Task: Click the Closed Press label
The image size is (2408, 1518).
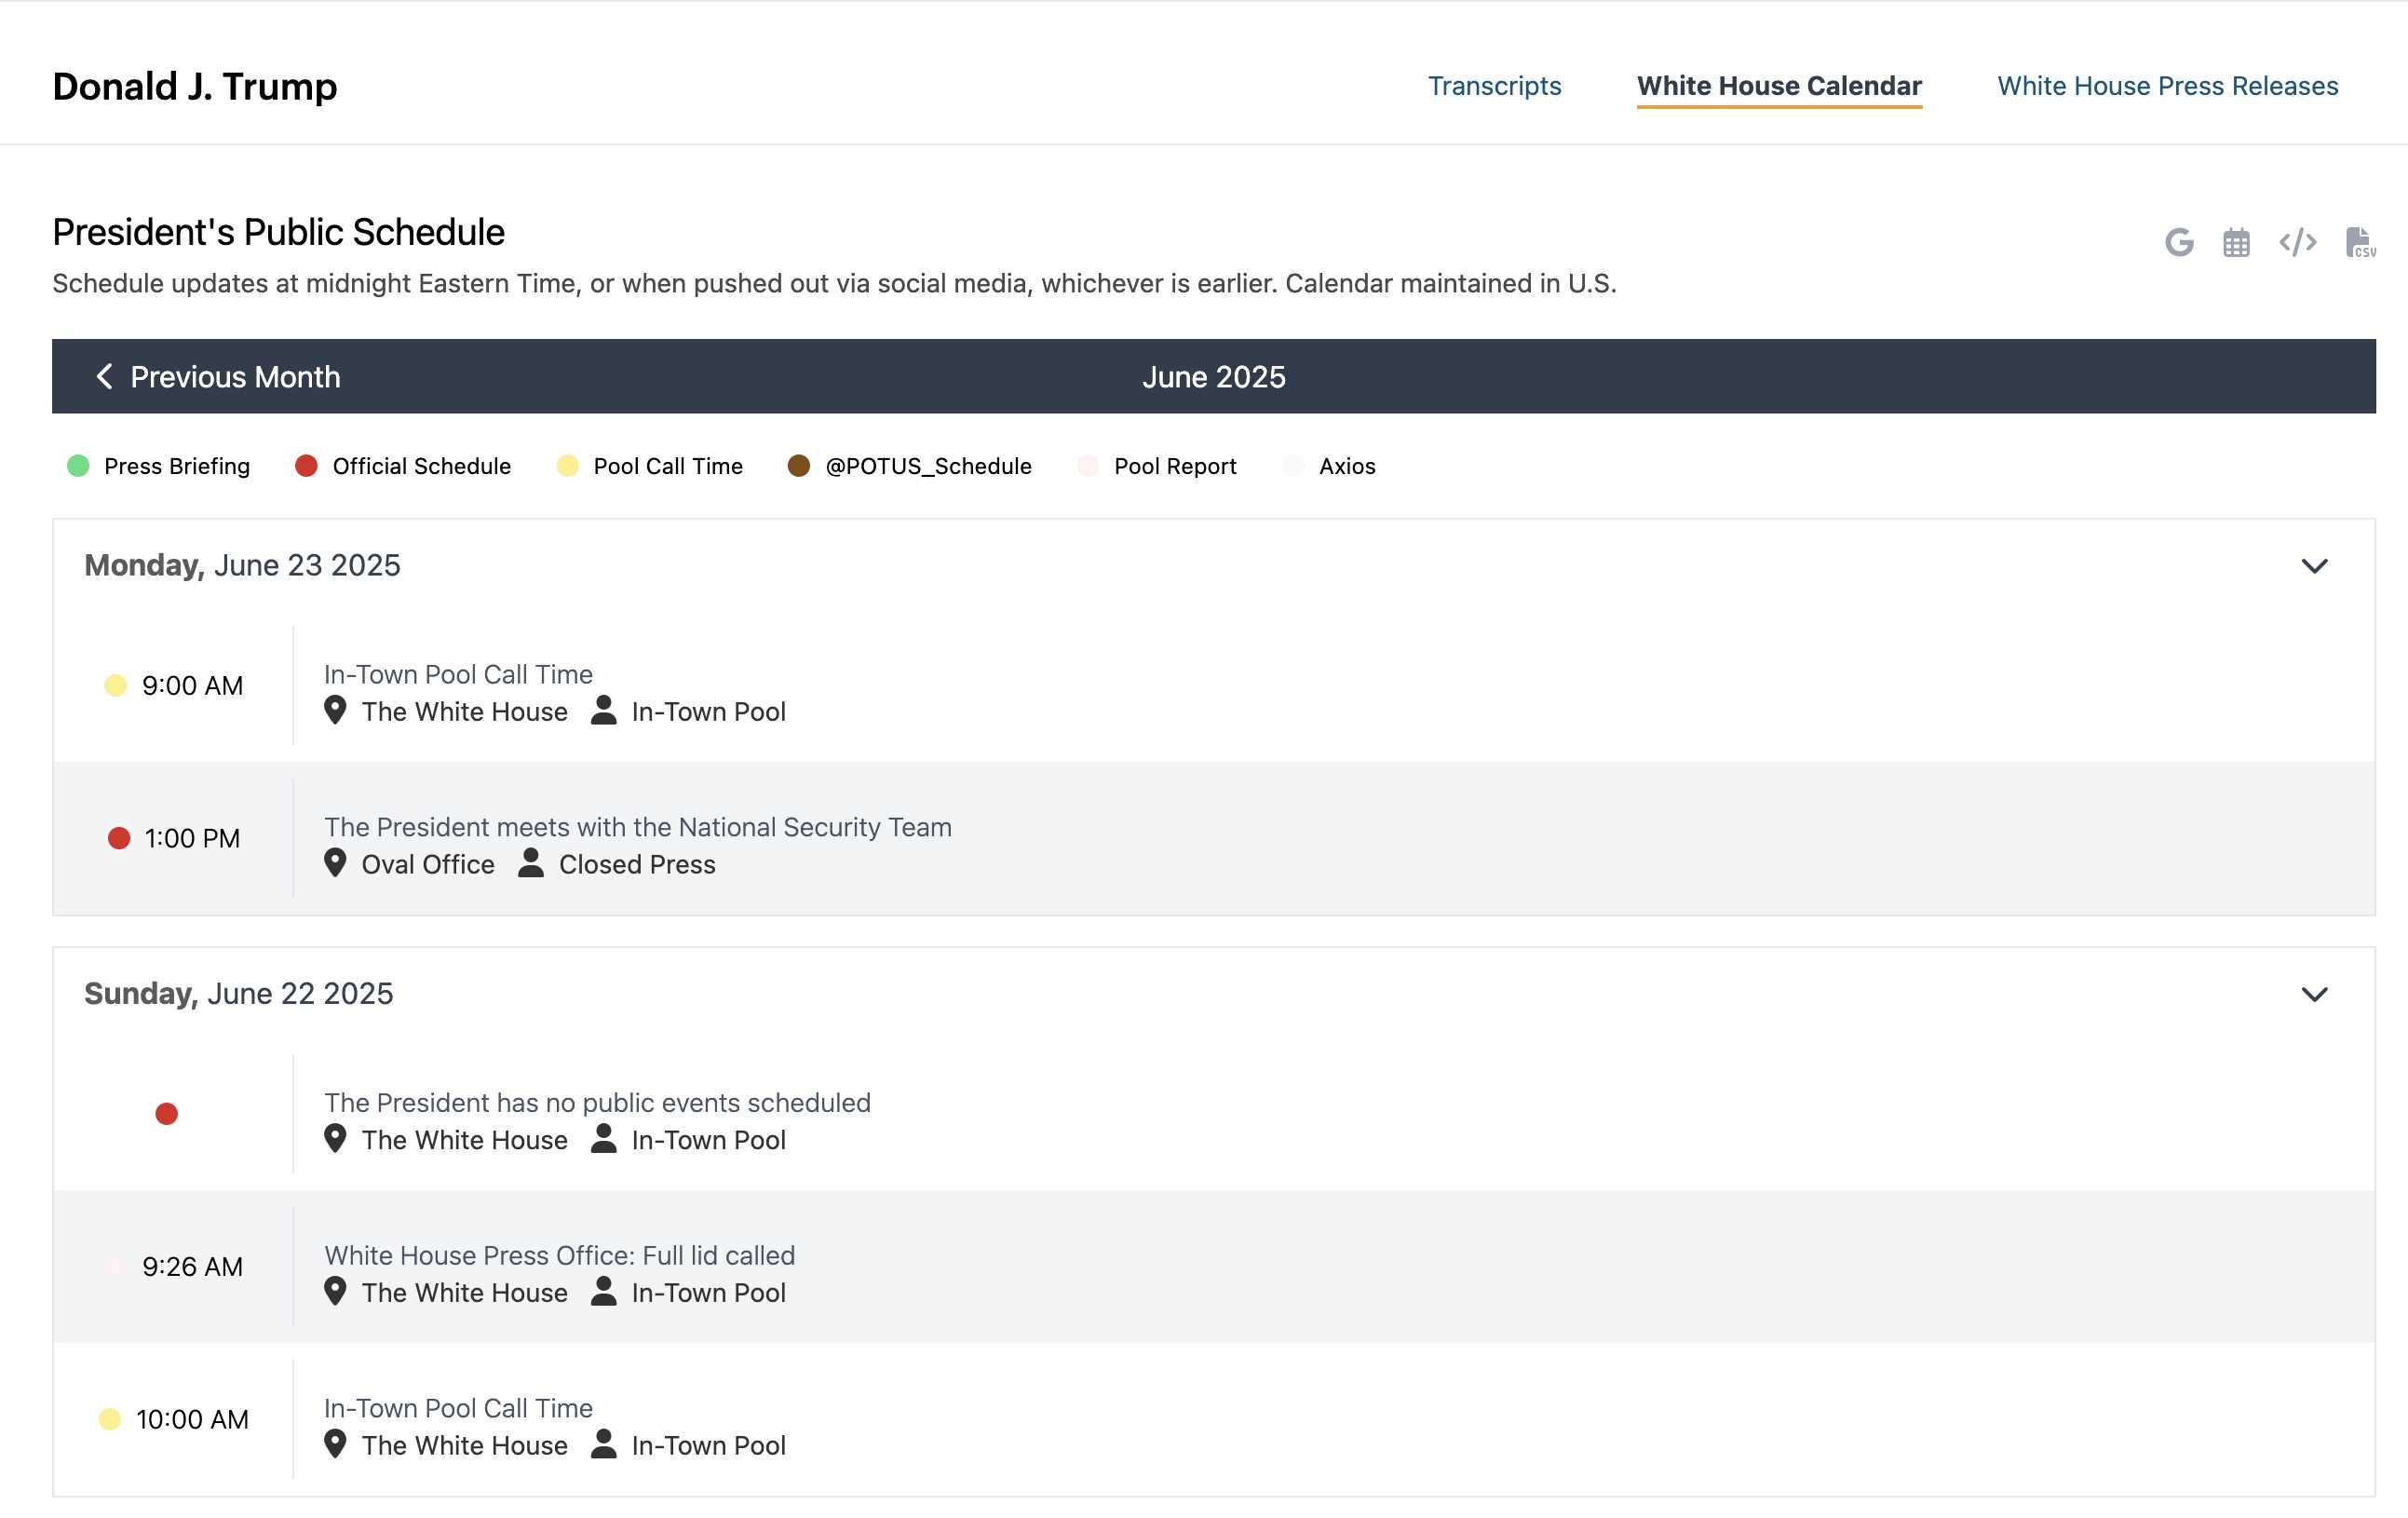Action: (x=637, y=864)
